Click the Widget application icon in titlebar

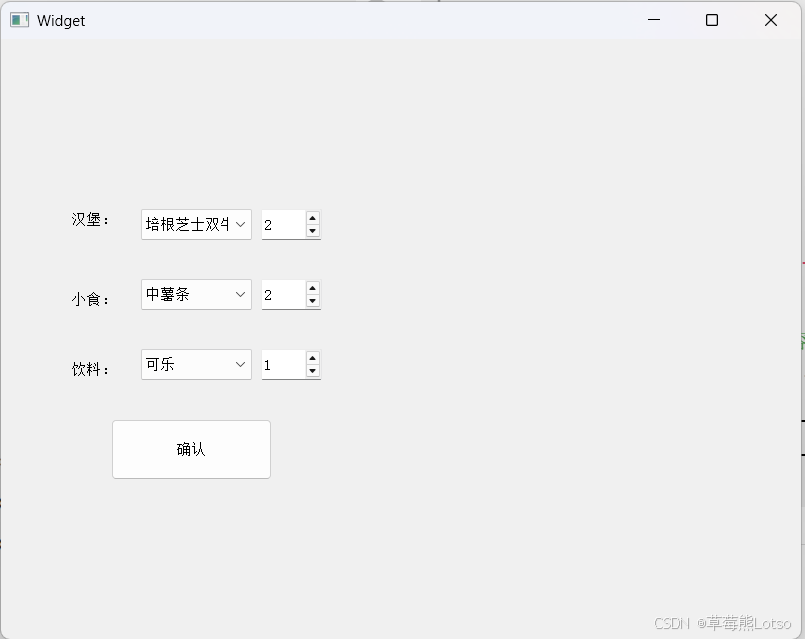(x=17, y=20)
